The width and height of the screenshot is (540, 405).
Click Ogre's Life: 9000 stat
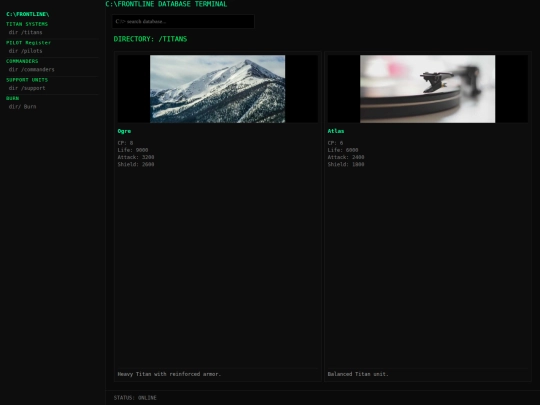[133, 150]
